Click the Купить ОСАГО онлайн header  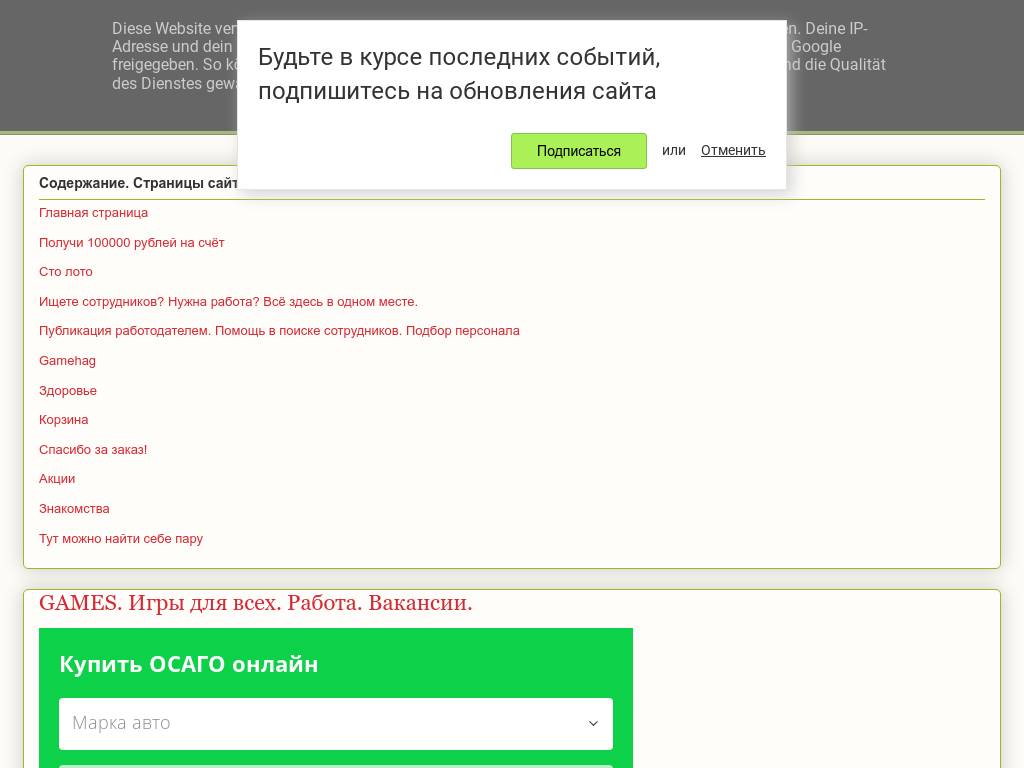click(189, 664)
